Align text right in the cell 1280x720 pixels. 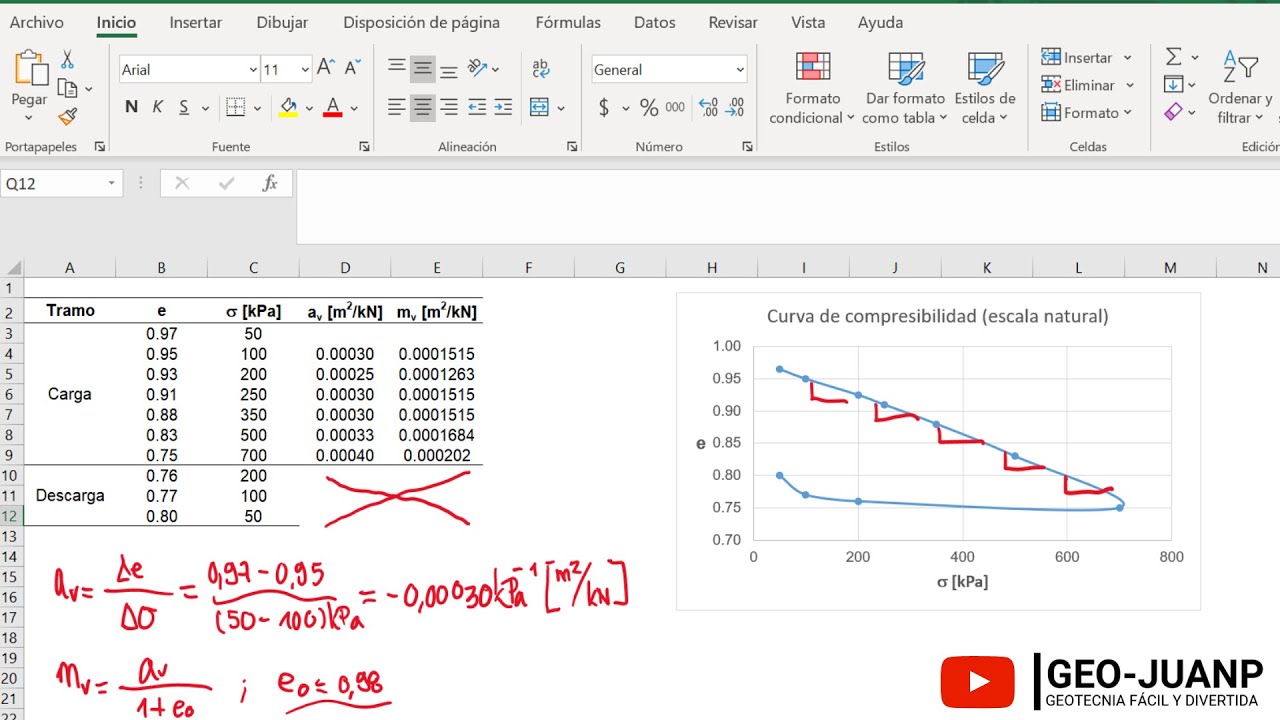[449, 107]
